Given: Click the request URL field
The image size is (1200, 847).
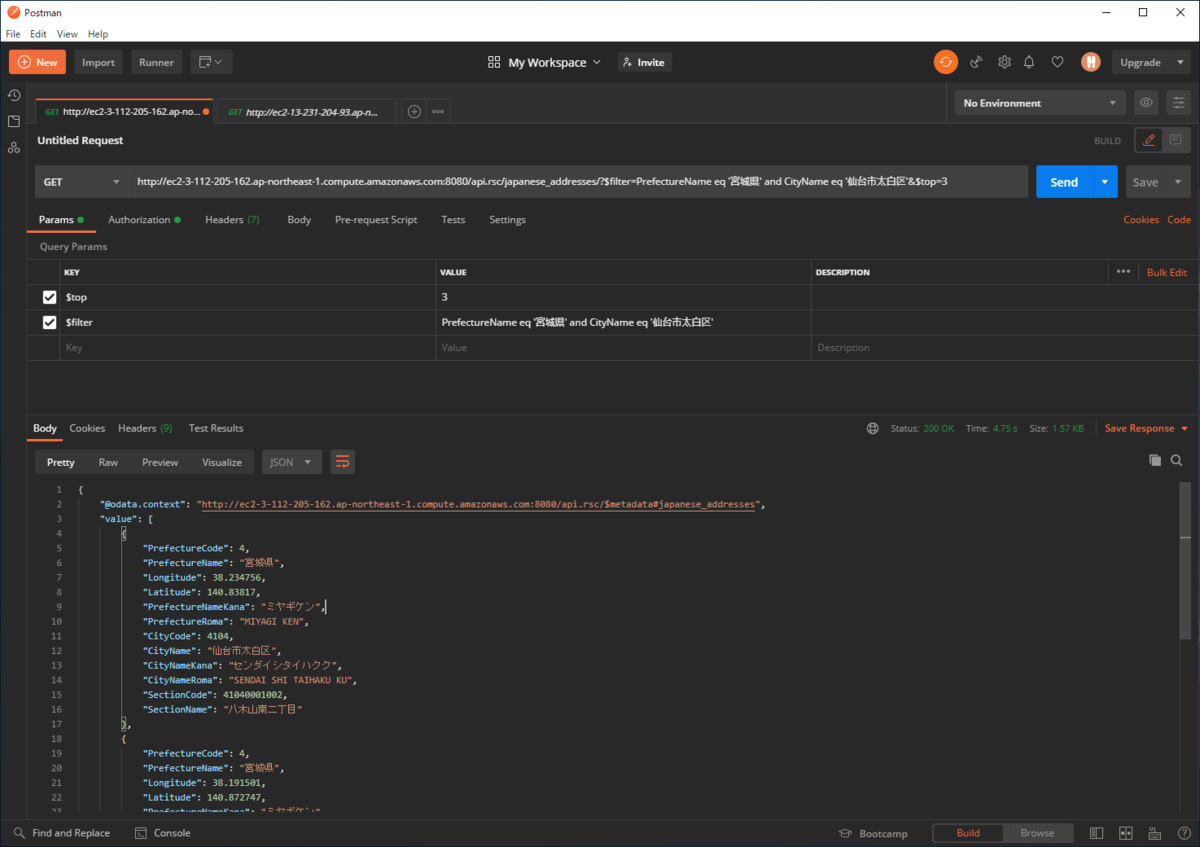Looking at the screenshot, I should (x=578, y=182).
